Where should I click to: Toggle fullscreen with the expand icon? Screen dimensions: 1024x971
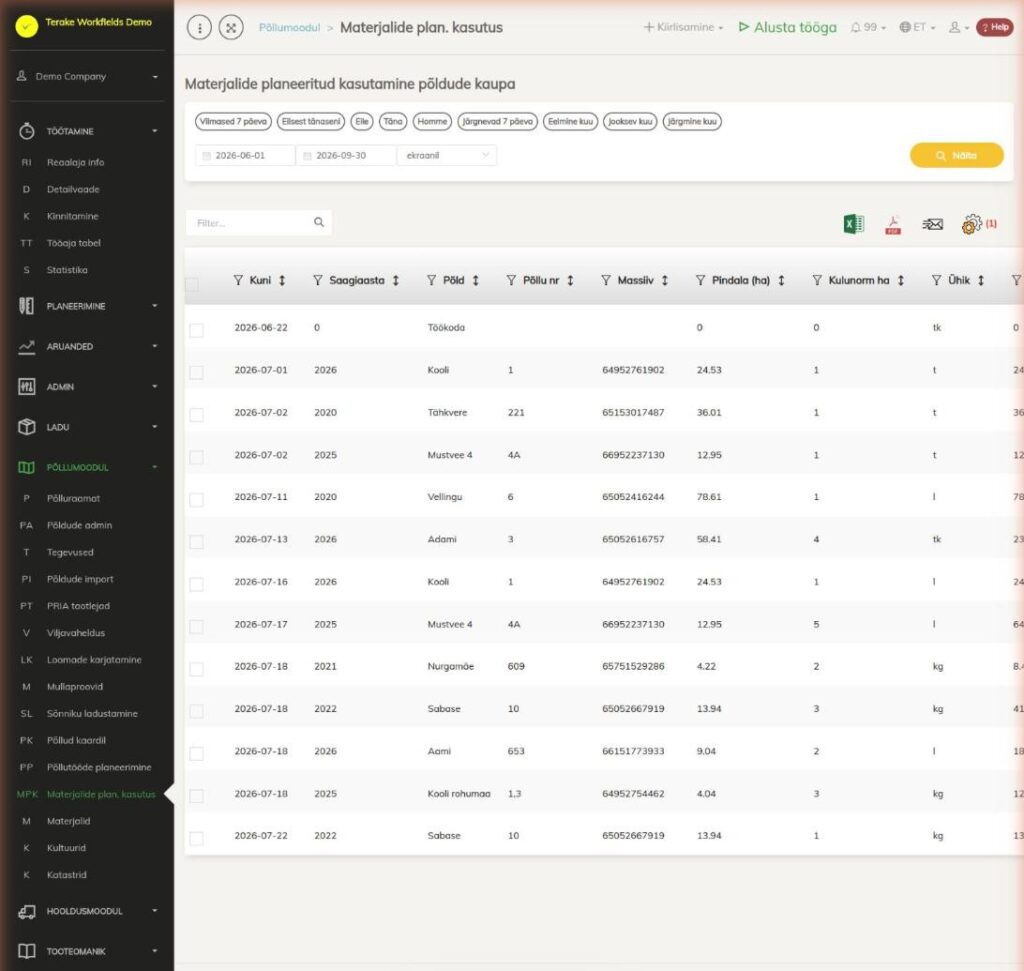click(231, 27)
